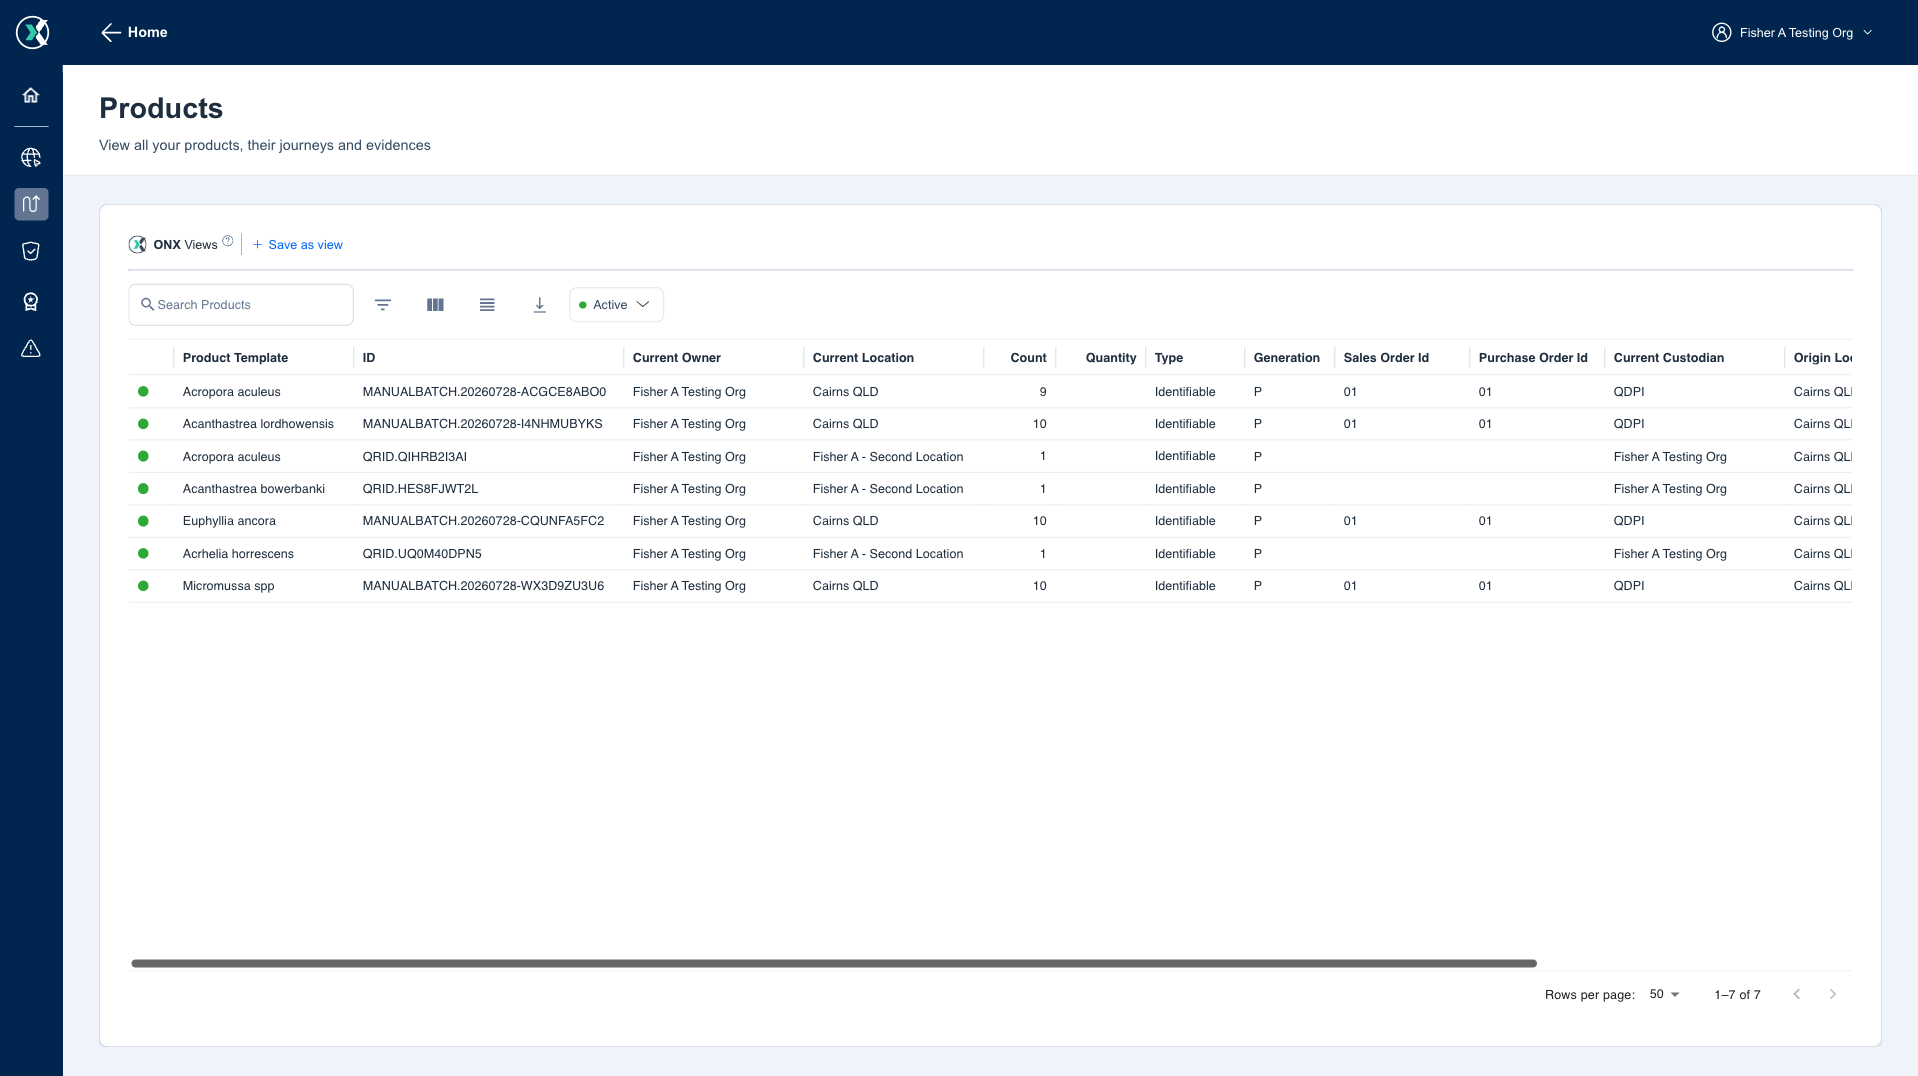This screenshot has width=1918, height=1076.
Task: Open the shield checkmark icon in the sidebar
Action: click(31, 251)
